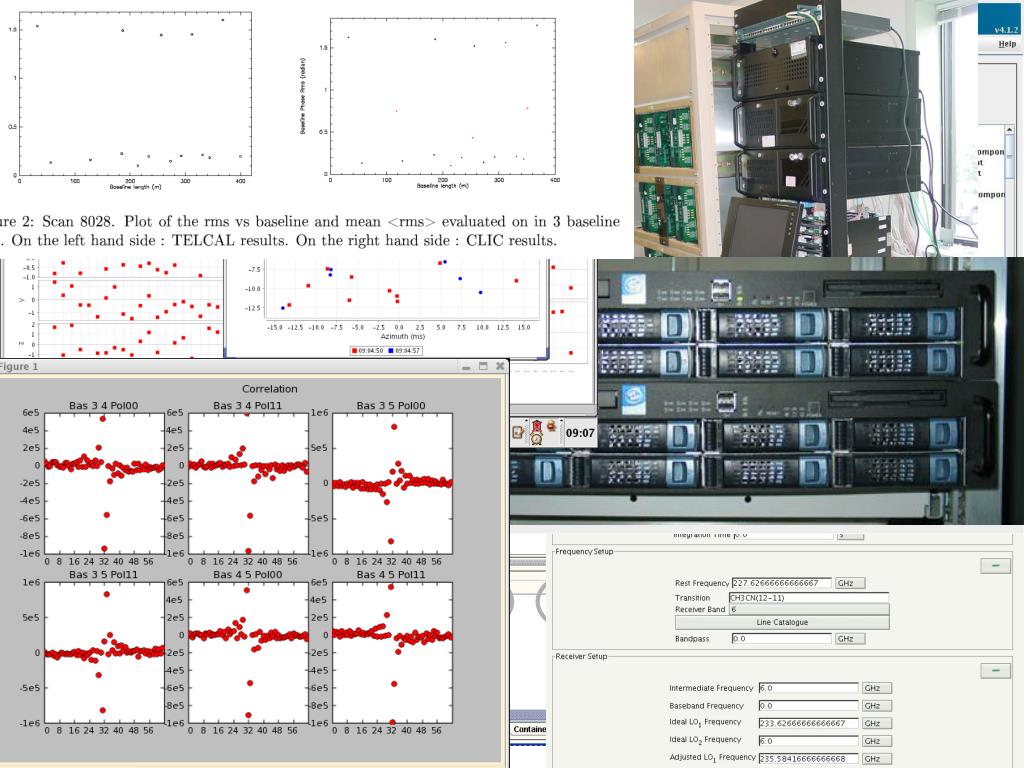Image resolution: width=1024 pixels, height=768 pixels.
Task: Click the red 09:04:50 legend entry
Action: tap(367, 351)
